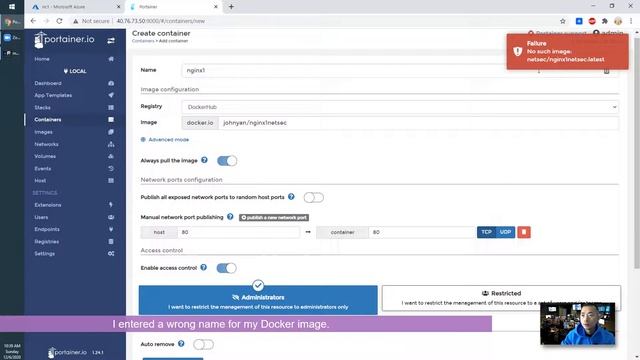Open App Templates in the sidebar
640x360 pixels.
pyautogui.click(x=53, y=95)
